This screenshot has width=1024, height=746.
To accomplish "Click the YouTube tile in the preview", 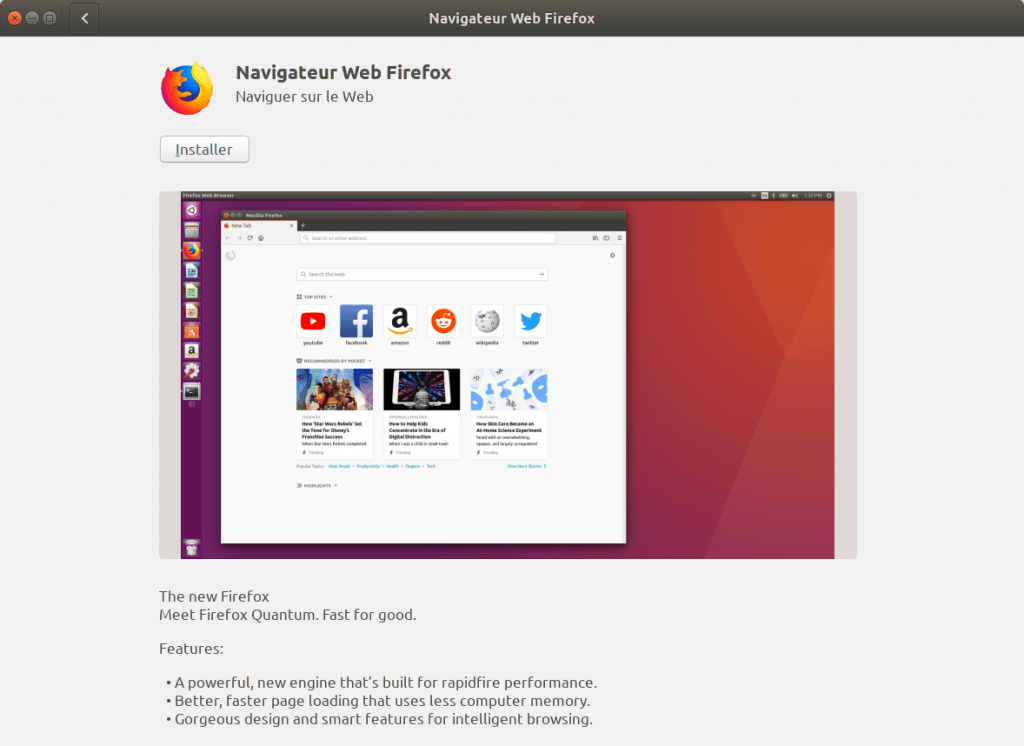I will pyautogui.click(x=313, y=321).
